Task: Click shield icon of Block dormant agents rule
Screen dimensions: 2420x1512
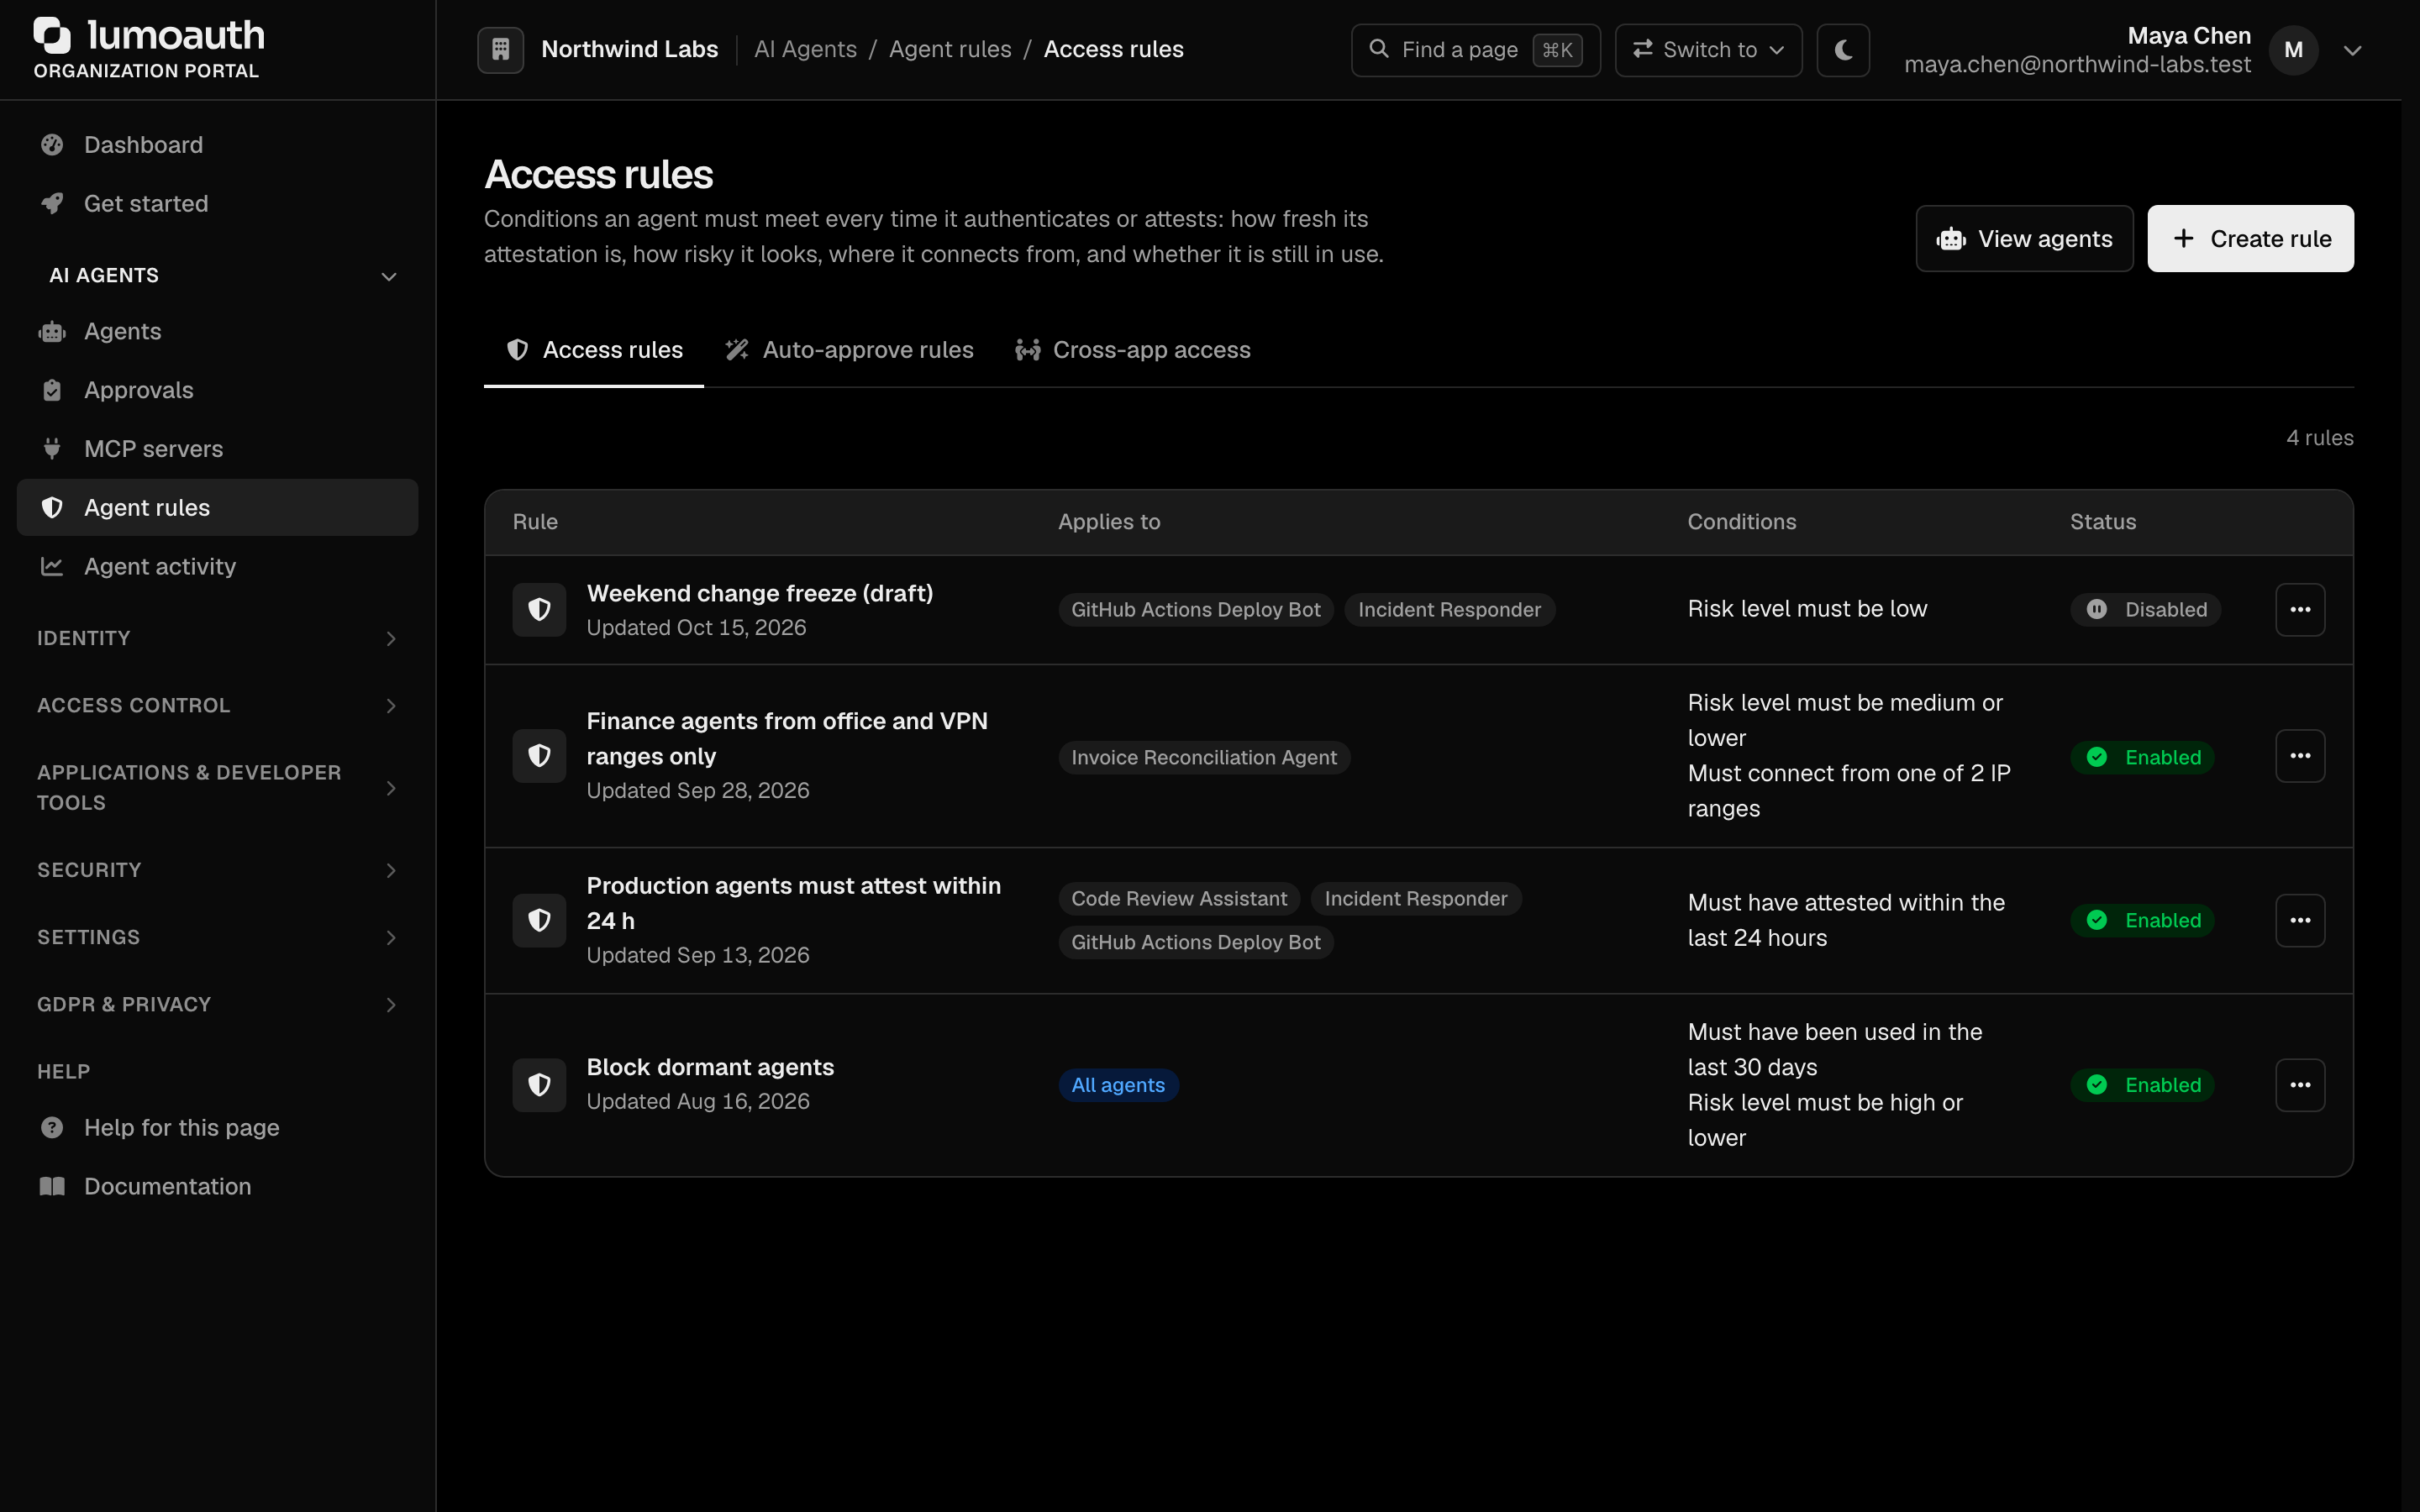Action: click(x=539, y=1085)
